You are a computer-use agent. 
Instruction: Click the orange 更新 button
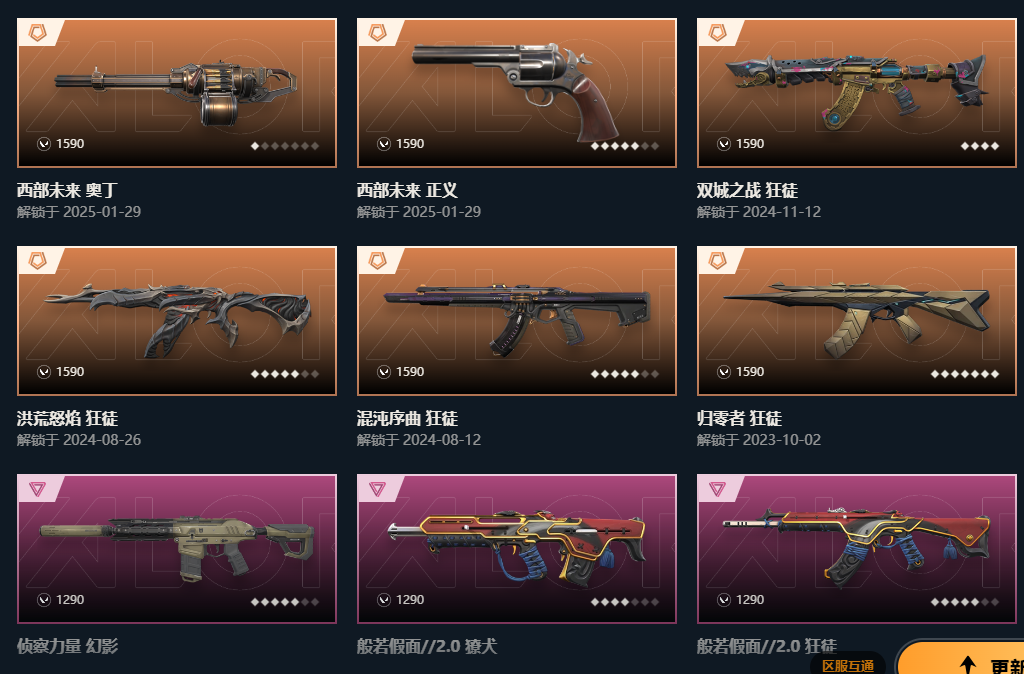coord(960,660)
